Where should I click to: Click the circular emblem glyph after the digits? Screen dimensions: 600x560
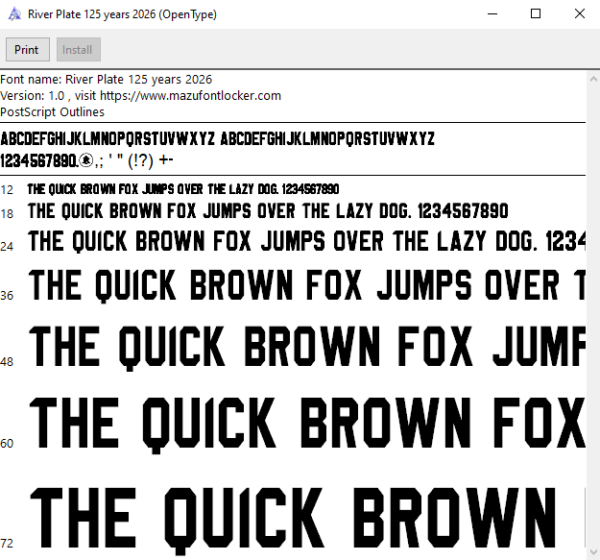point(86,160)
